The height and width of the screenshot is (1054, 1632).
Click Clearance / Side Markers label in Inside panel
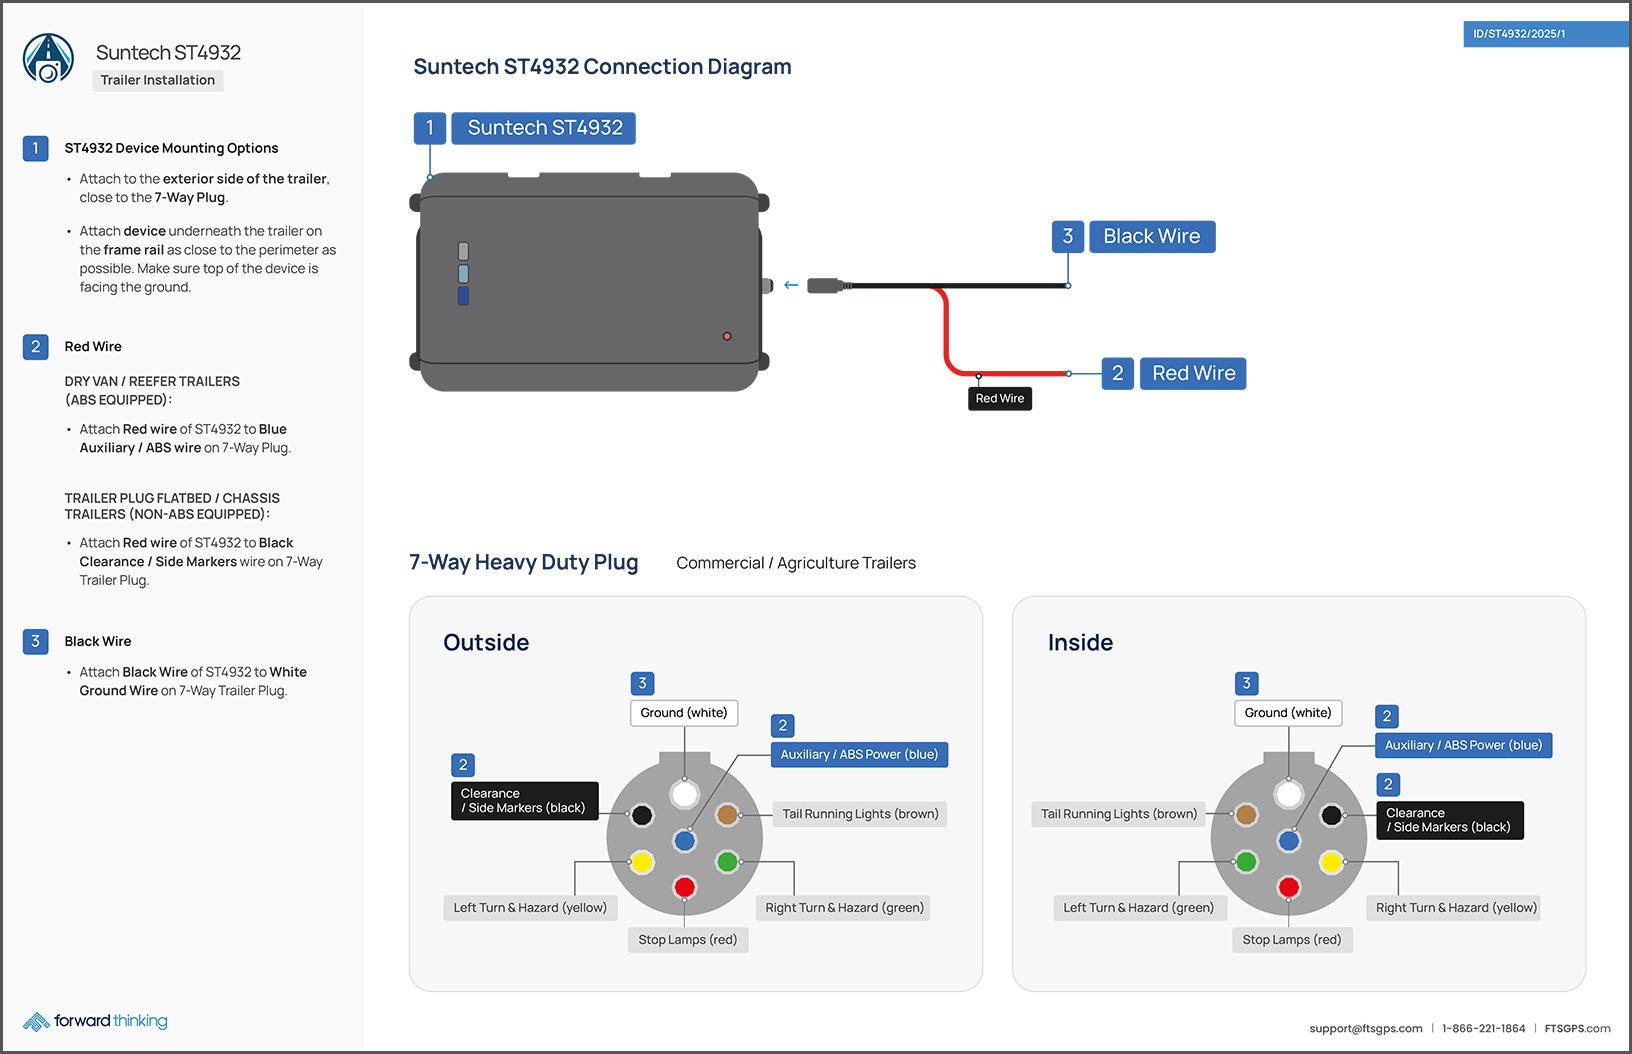tap(1449, 820)
